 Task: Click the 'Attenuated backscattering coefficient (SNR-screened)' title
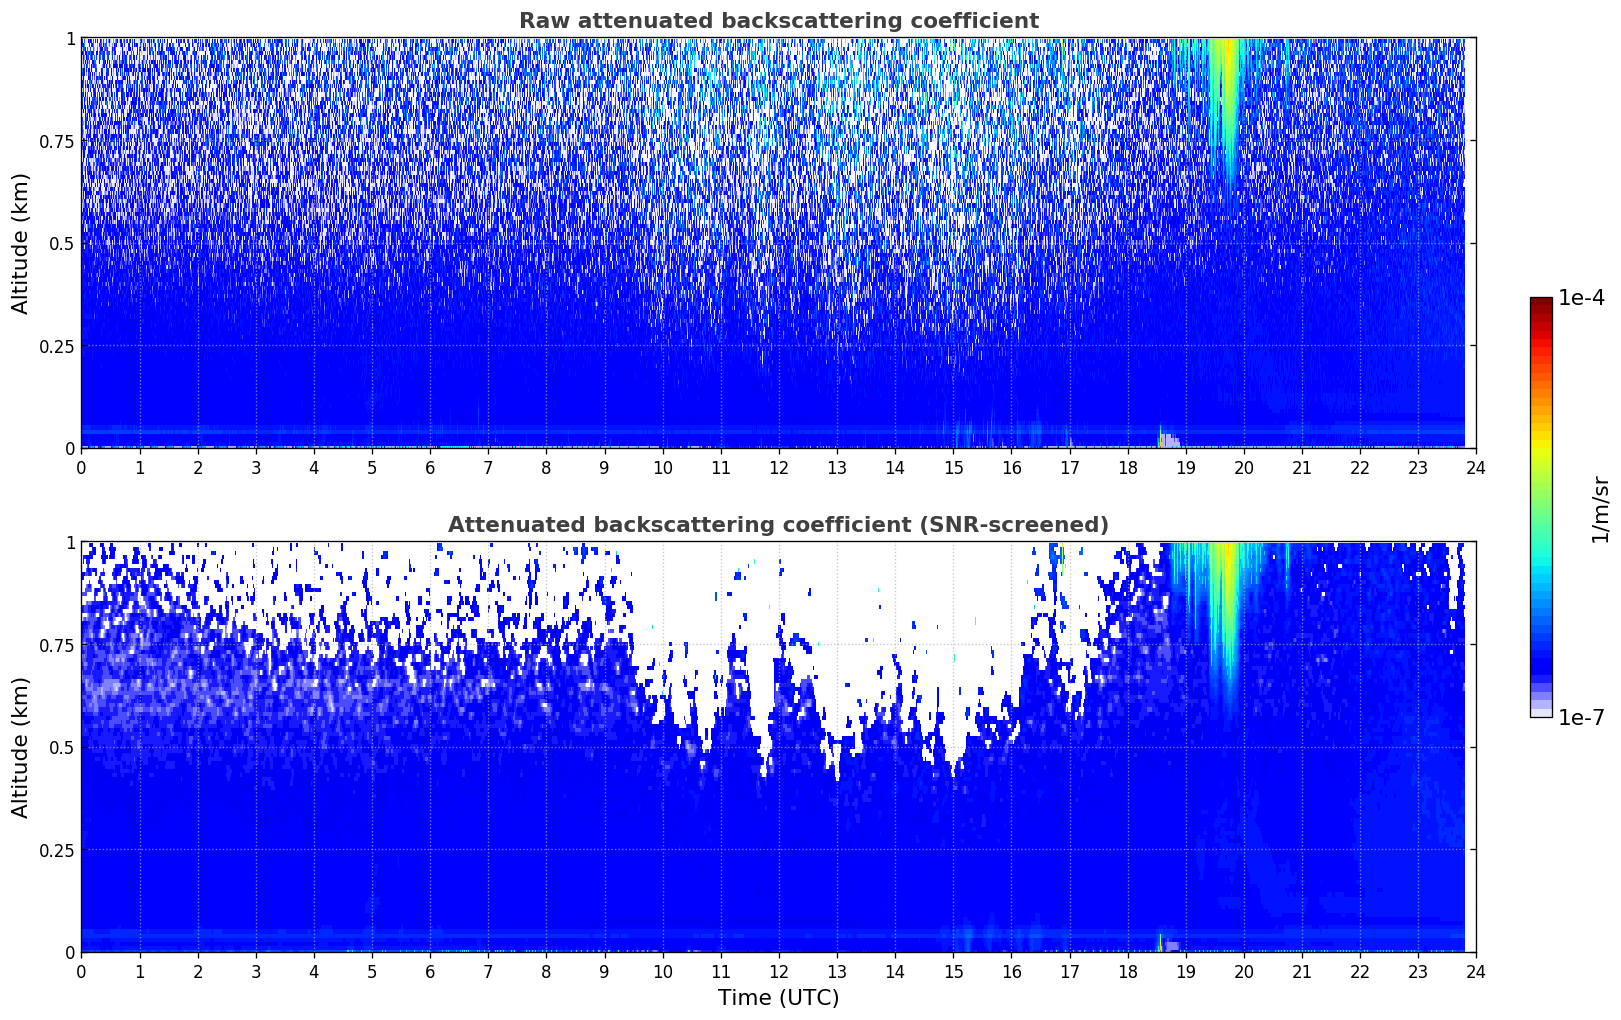point(778,525)
